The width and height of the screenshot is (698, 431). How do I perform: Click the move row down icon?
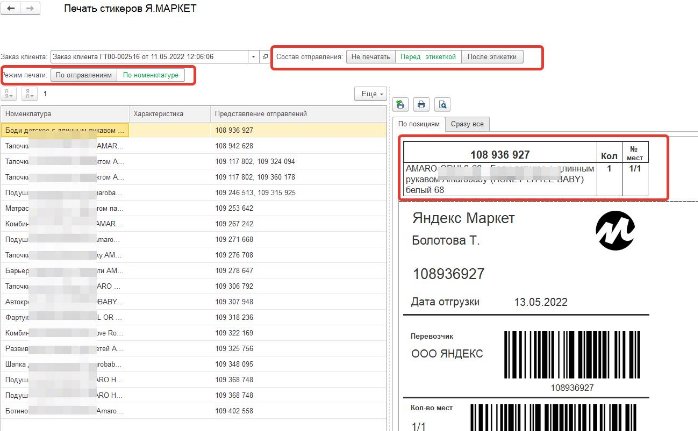tap(27, 93)
